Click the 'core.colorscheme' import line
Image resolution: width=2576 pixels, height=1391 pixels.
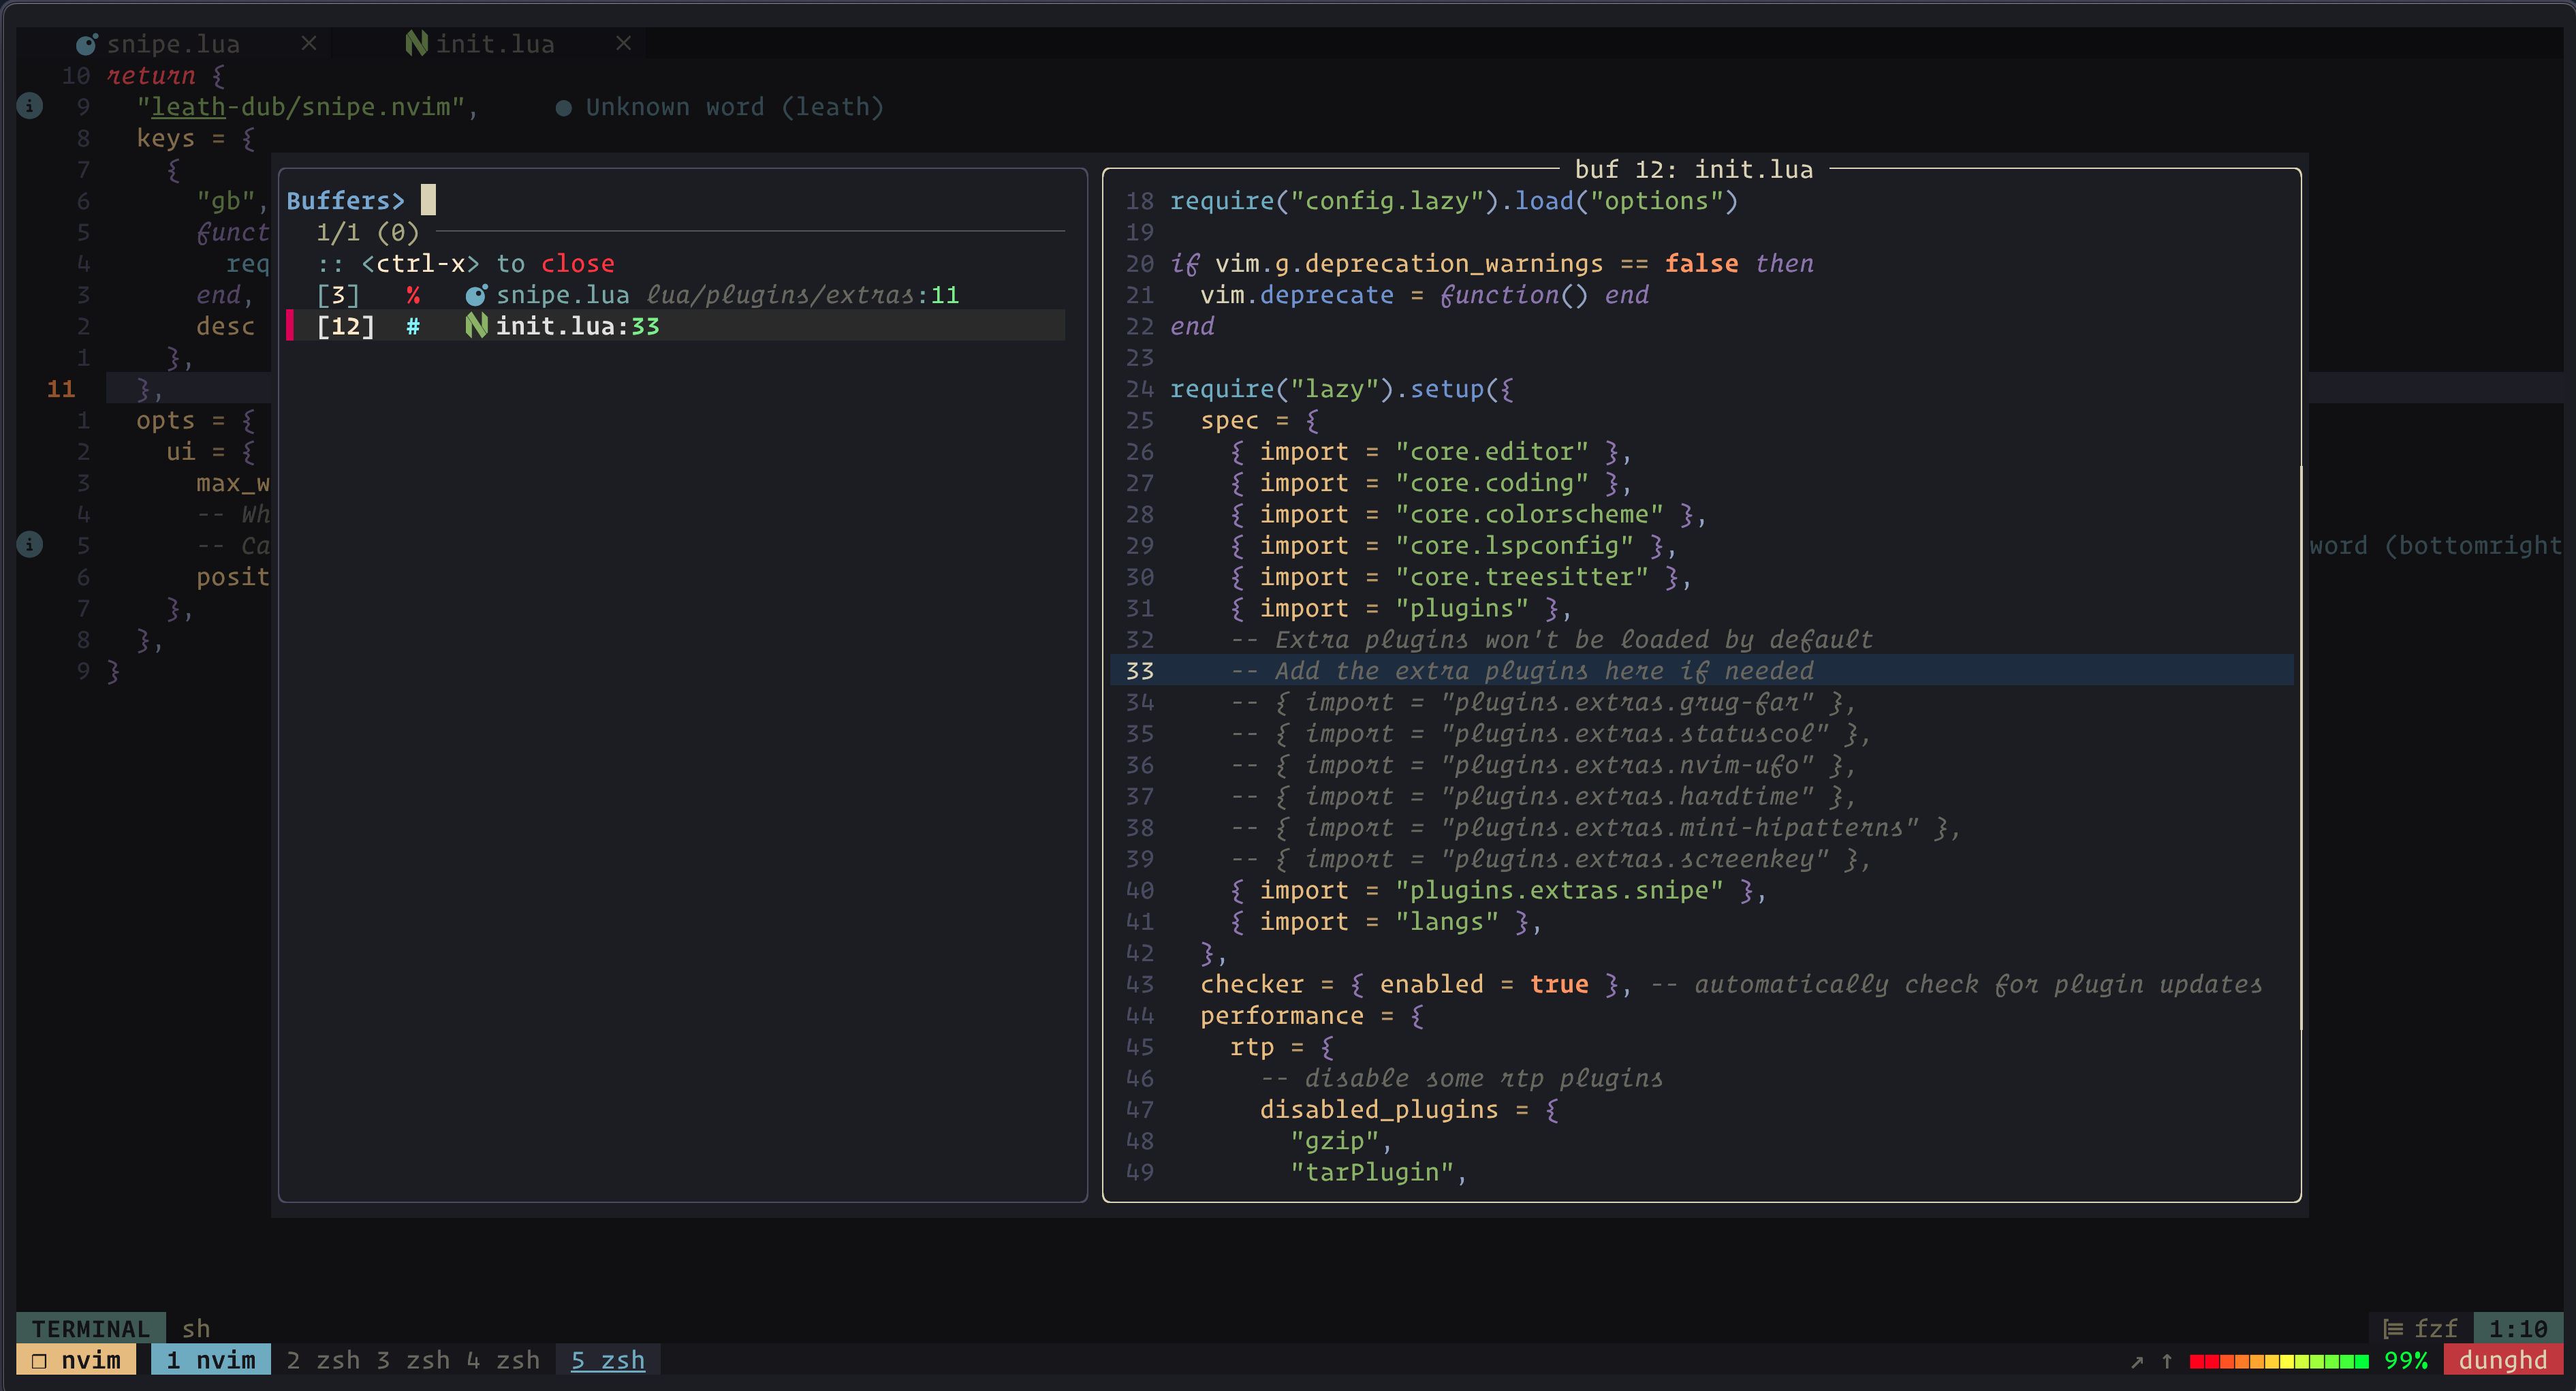point(1467,514)
